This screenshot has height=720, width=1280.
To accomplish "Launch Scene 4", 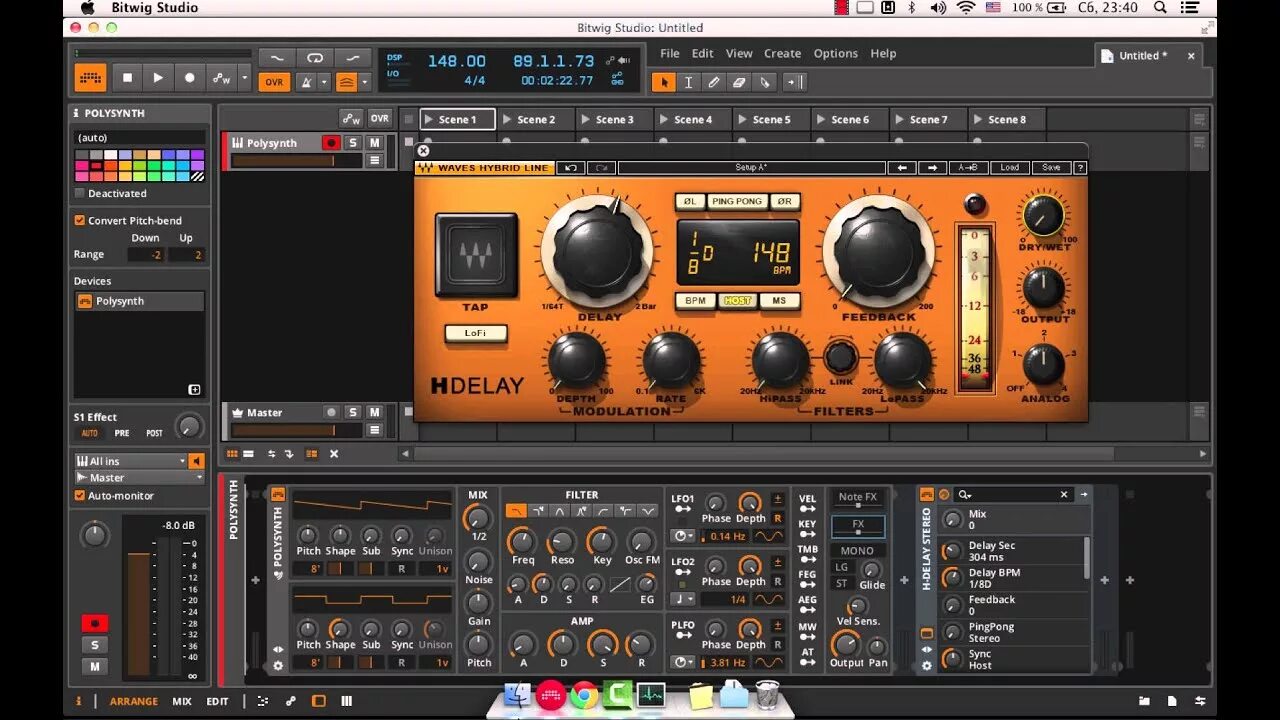I will tap(665, 120).
